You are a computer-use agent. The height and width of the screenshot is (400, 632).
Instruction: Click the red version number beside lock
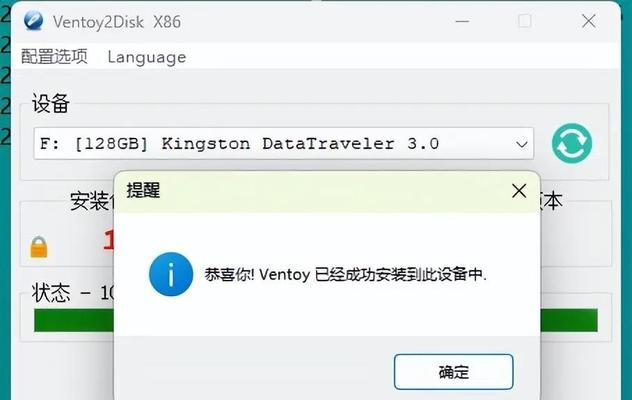[x=108, y=240]
